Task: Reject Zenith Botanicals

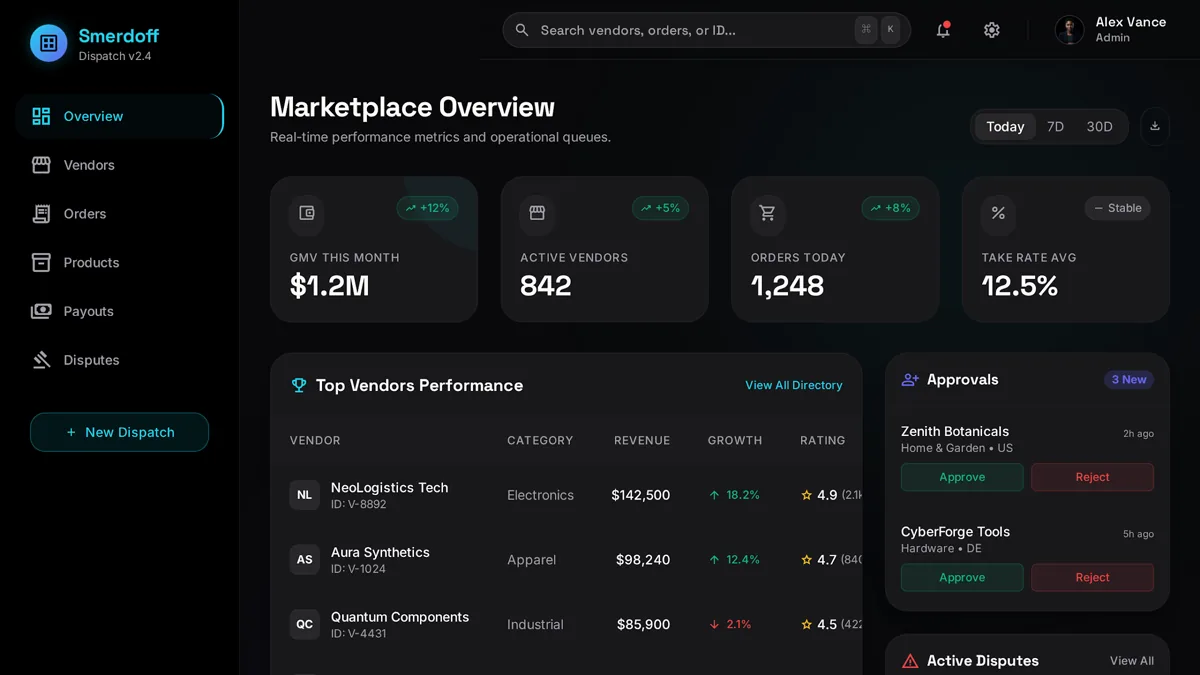Action: [x=1092, y=477]
